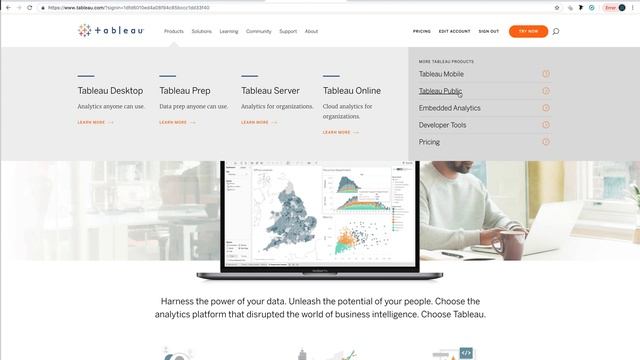Image resolution: width=640 pixels, height=360 pixels.
Task: Open the Tableau Desktop heading
Action: point(110,91)
